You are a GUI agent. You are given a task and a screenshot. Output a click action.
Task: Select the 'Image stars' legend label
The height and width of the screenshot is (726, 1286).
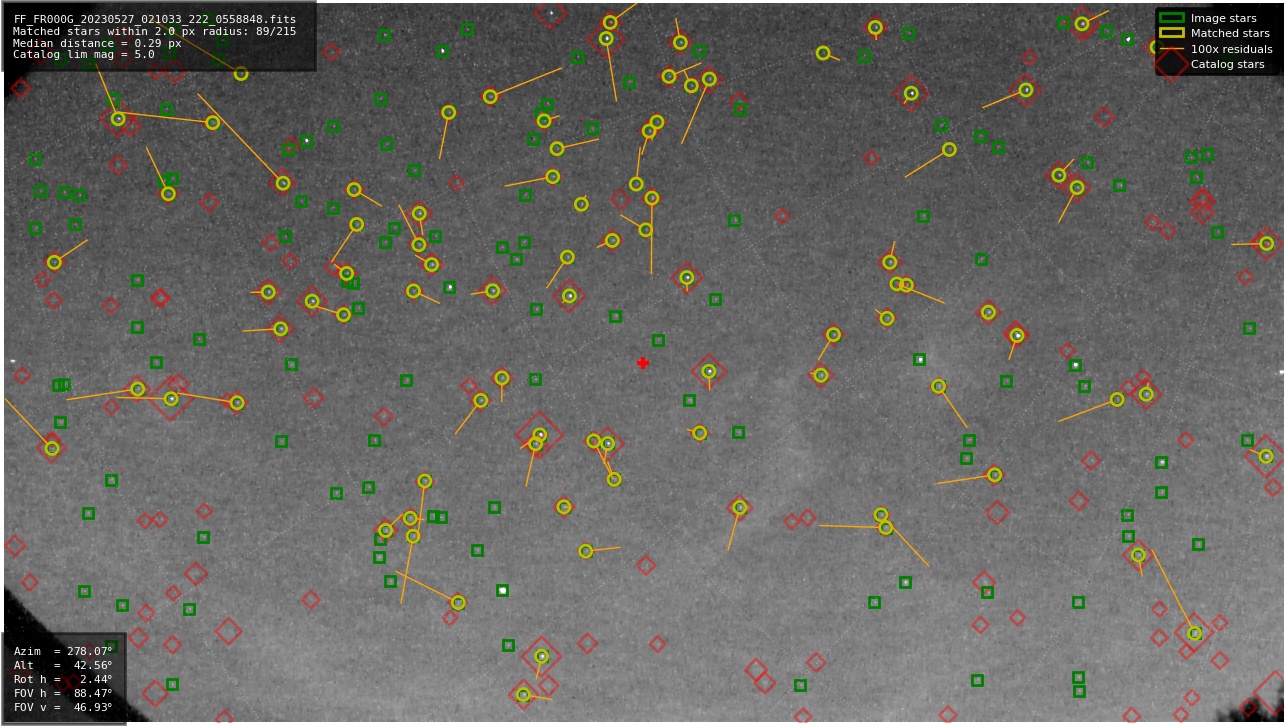1223,18
